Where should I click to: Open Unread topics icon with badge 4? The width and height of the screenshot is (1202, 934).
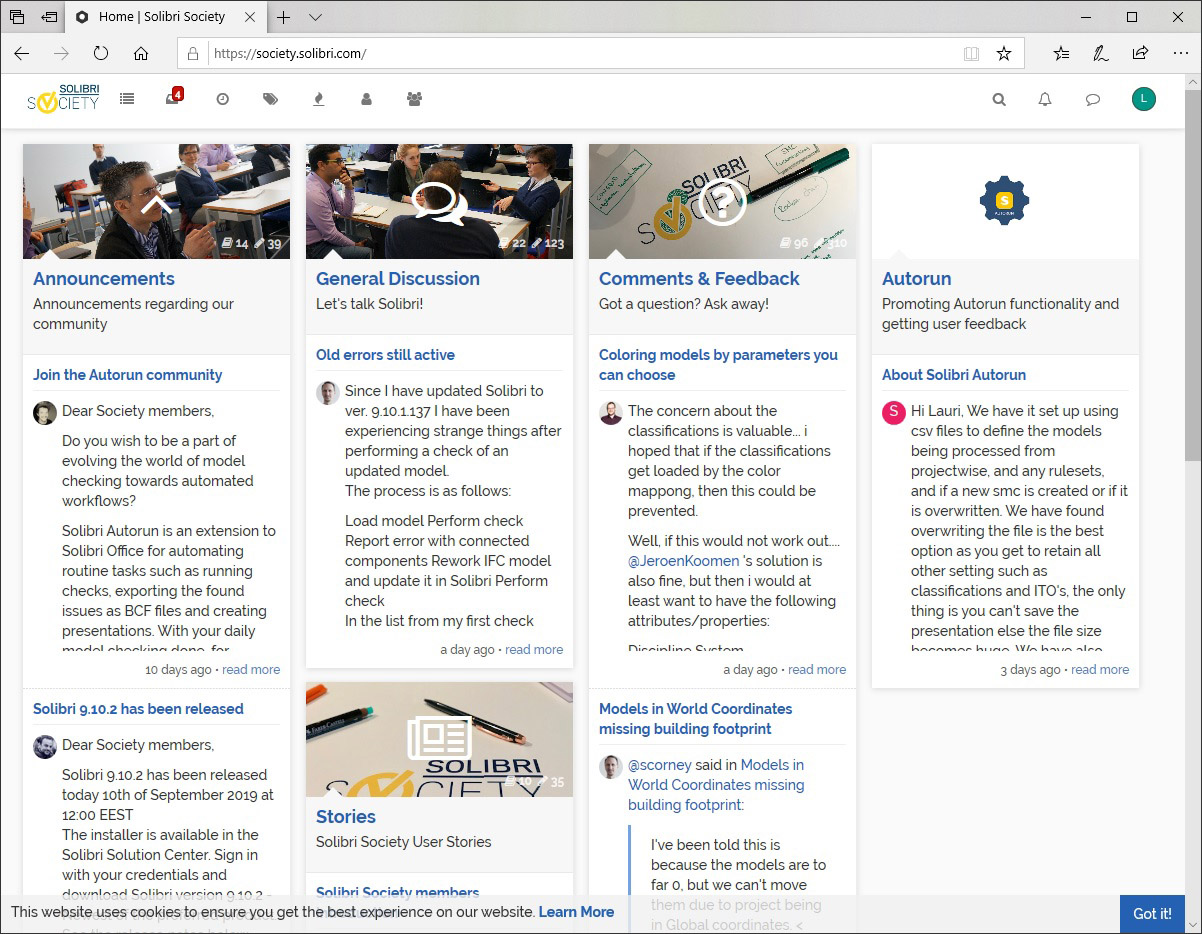click(173, 98)
